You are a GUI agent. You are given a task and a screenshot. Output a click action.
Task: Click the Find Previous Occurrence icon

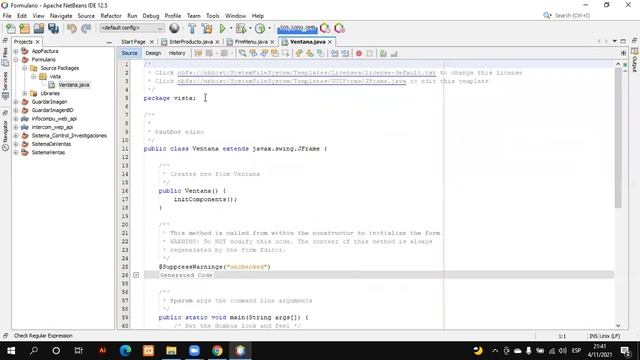(253, 53)
